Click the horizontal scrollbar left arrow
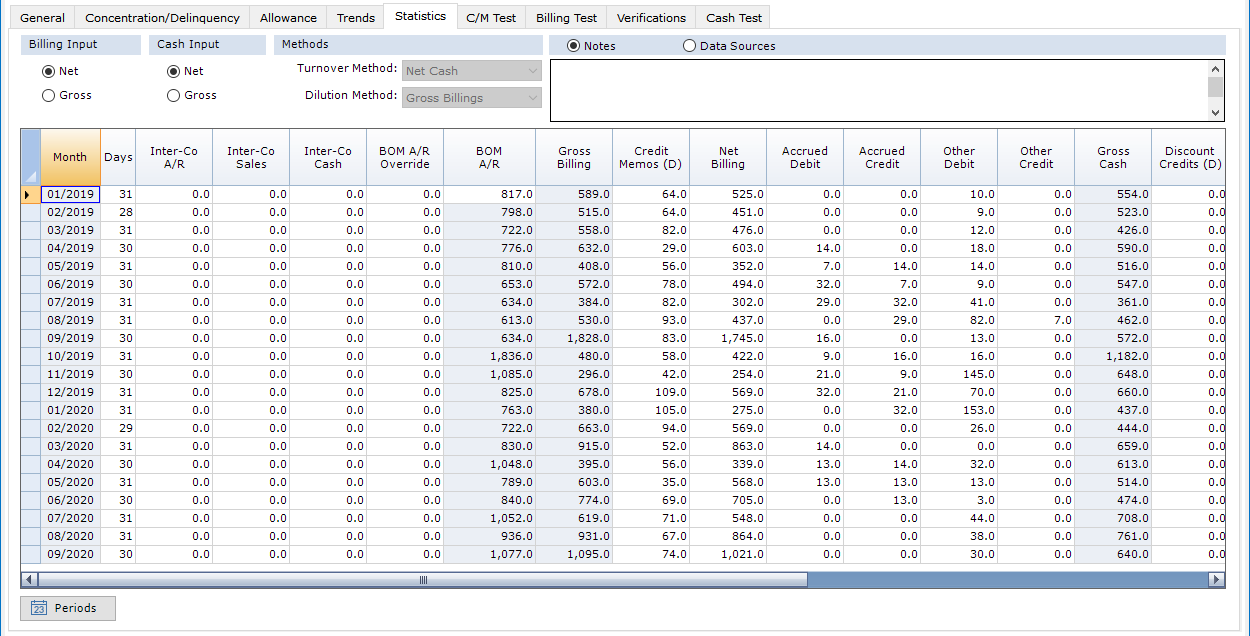The height and width of the screenshot is (636, 1250). (x=29, y=580)
